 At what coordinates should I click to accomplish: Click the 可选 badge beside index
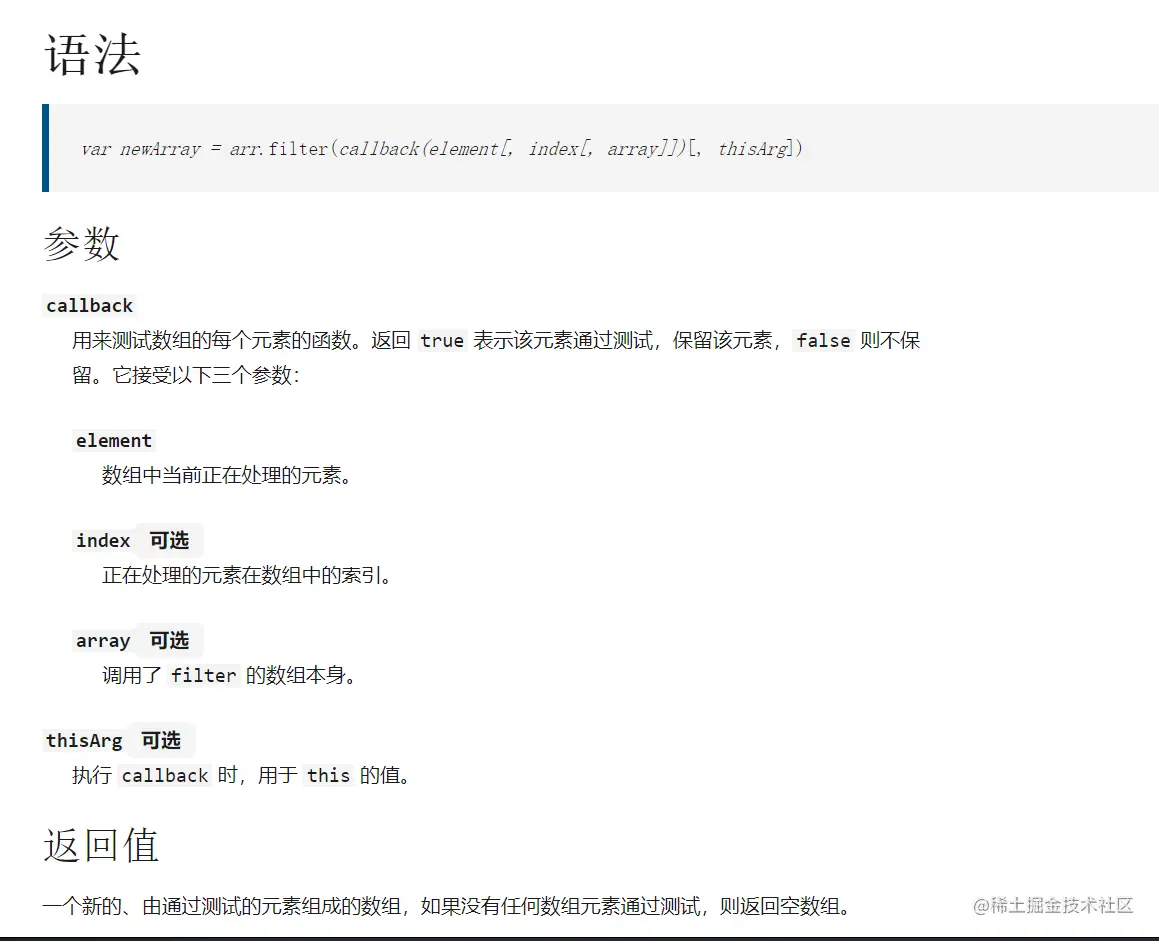[169, 540]
